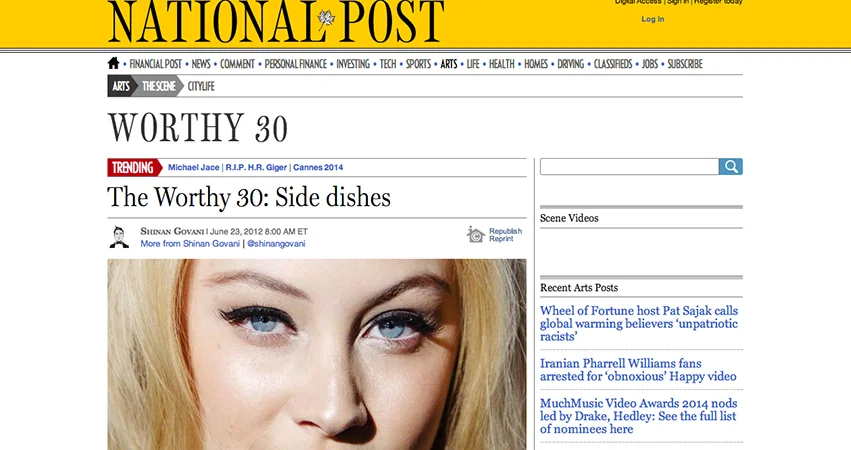This screenshot has width=851, height=450.
Task: Open the Life section
Action: [473, 64]
